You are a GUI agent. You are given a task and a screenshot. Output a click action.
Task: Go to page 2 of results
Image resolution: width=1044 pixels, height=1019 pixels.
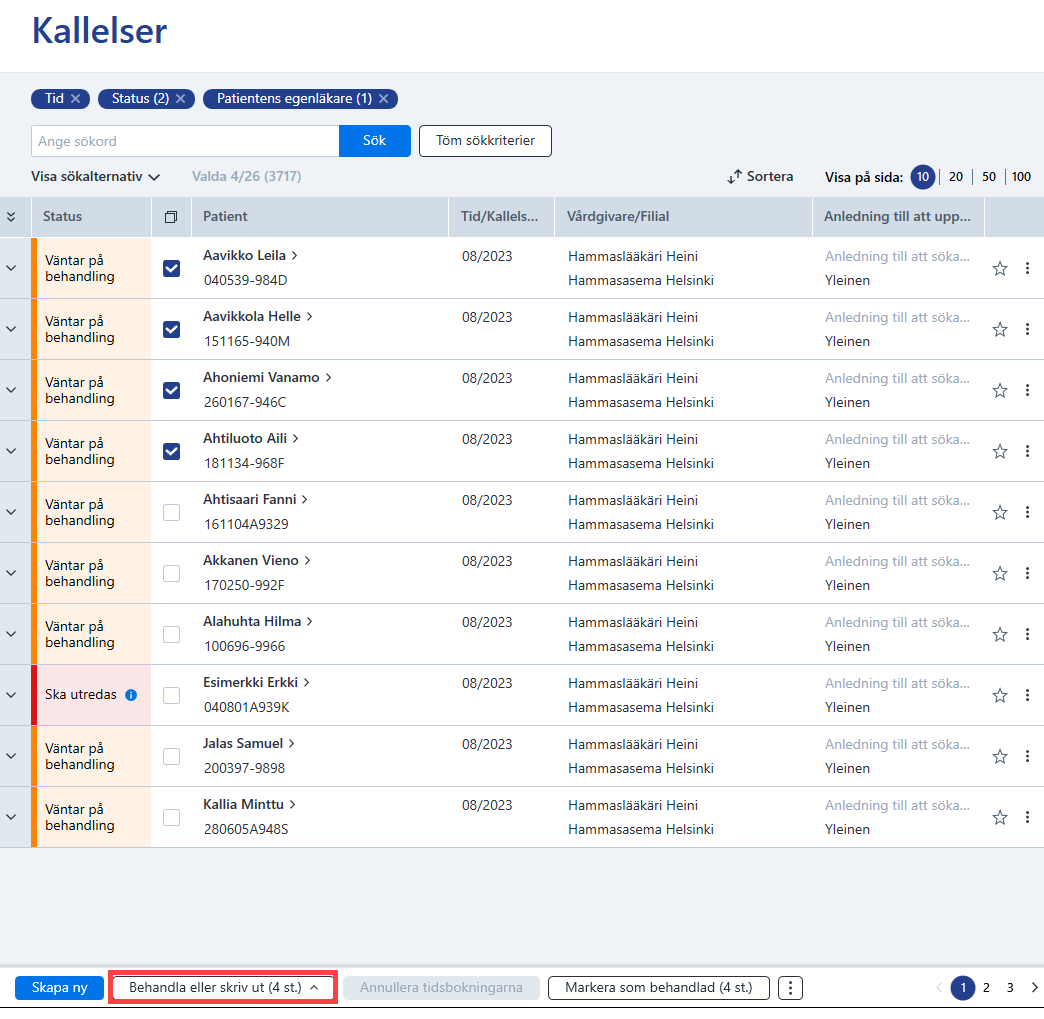tap(986, 988)
